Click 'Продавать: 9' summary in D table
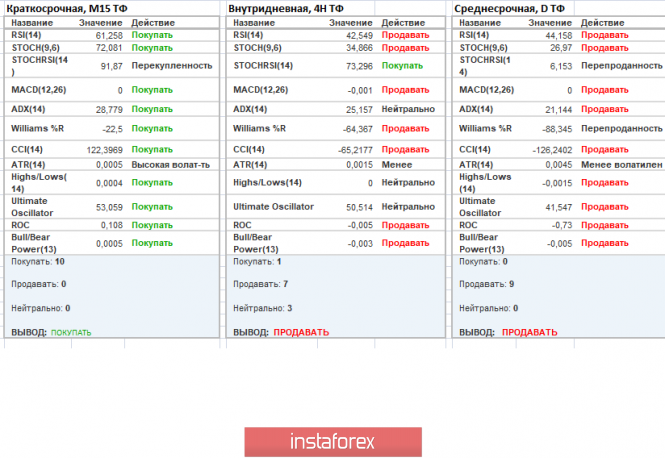The image size is (665, 458). [x=486, y=284]
